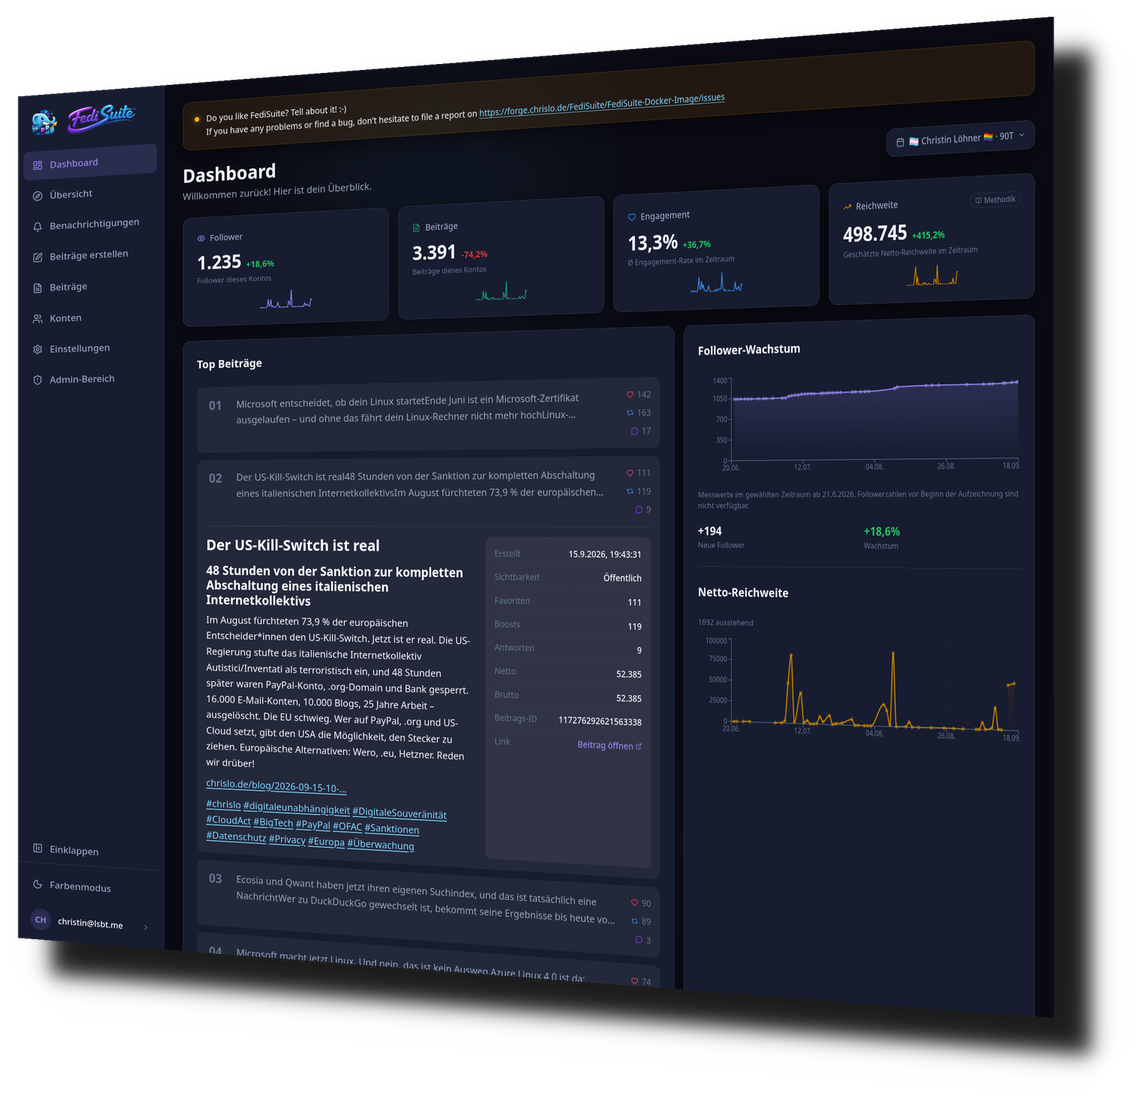Click the reach value 498.745
1142x1104 pixels.
pos(875,234)
